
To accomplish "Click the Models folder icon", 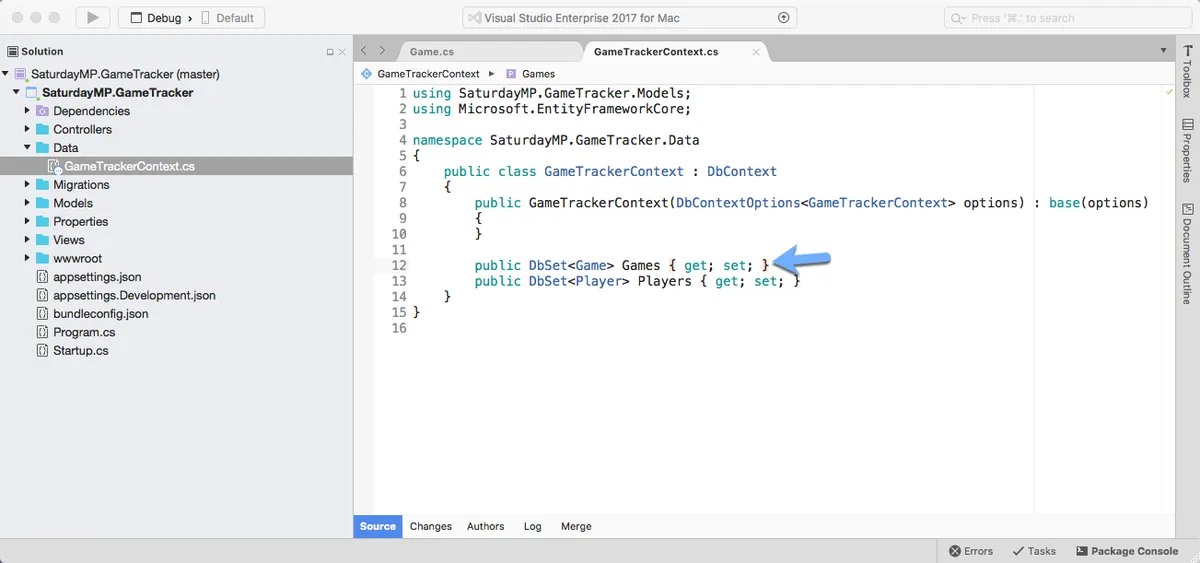I will tap(42, 203).
